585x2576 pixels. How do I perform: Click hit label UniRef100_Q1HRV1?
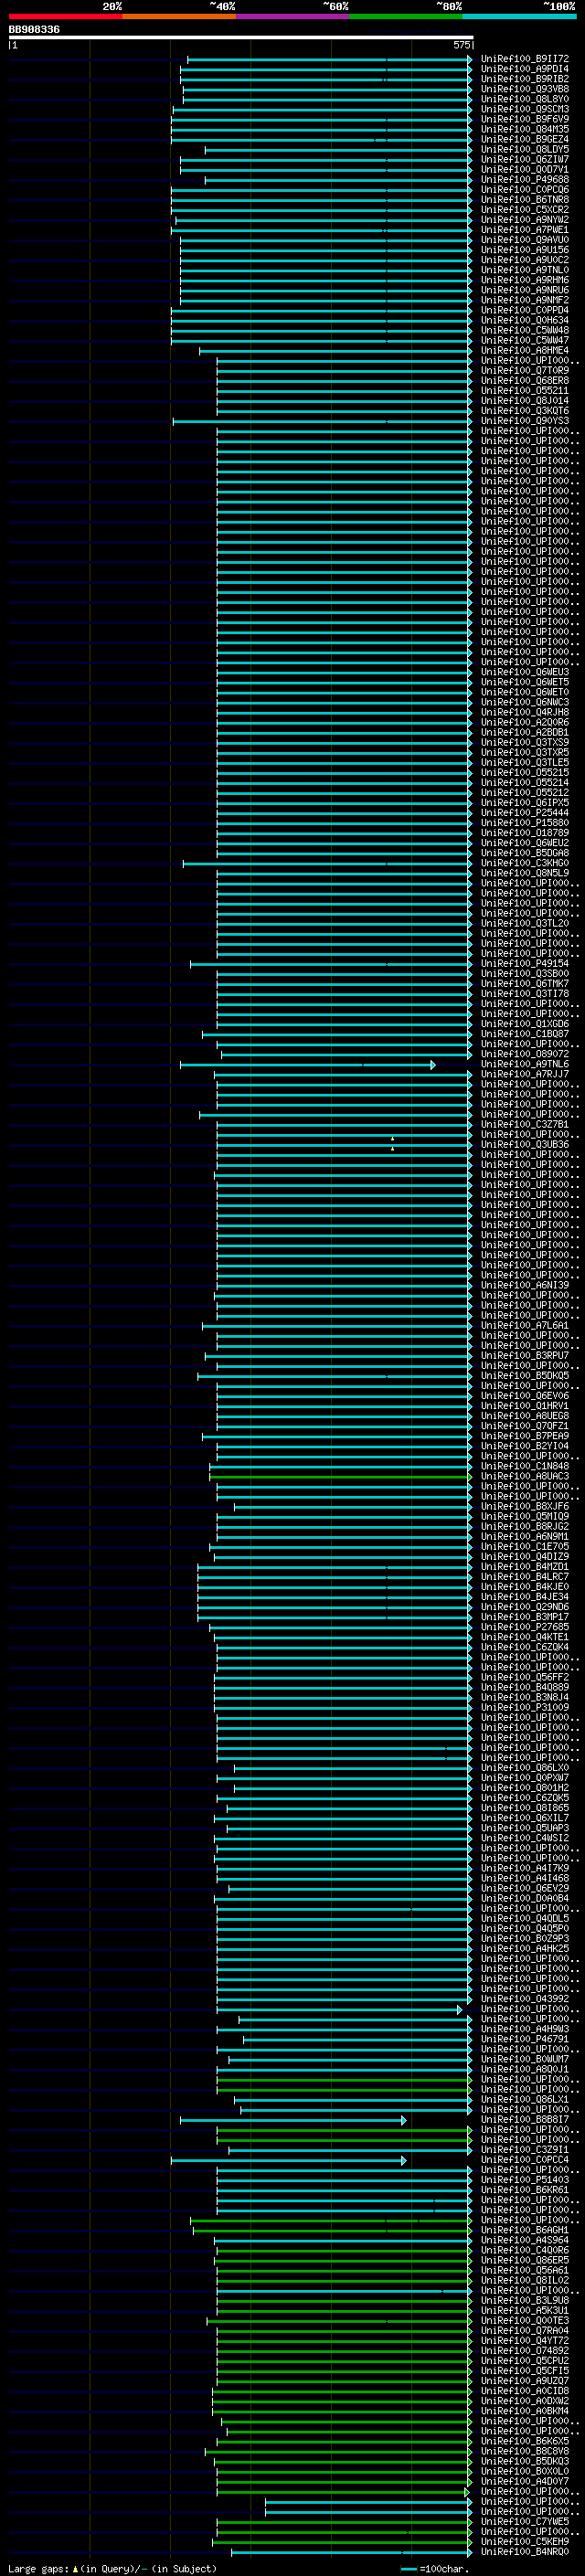click(x=525, y=1406)
